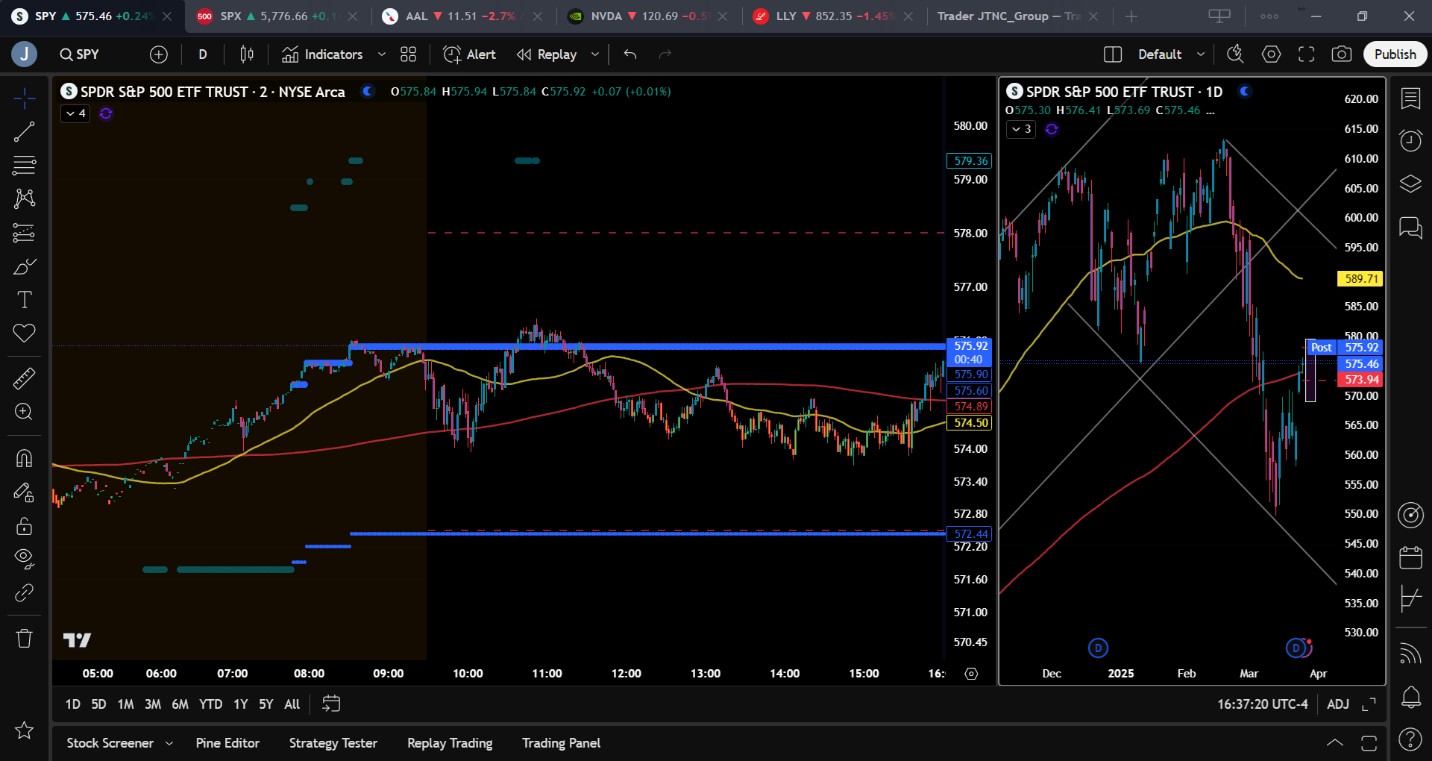1432x761 pixels.
Task: Select the crosshair cursor tool
Action: pyautogui.click(x=24, y=98)
